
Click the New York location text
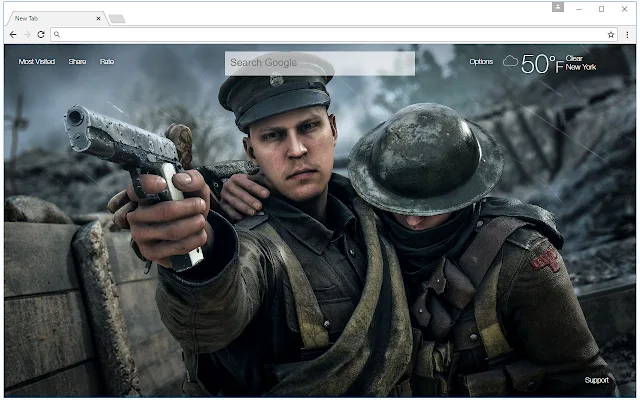tap(581, 67)
